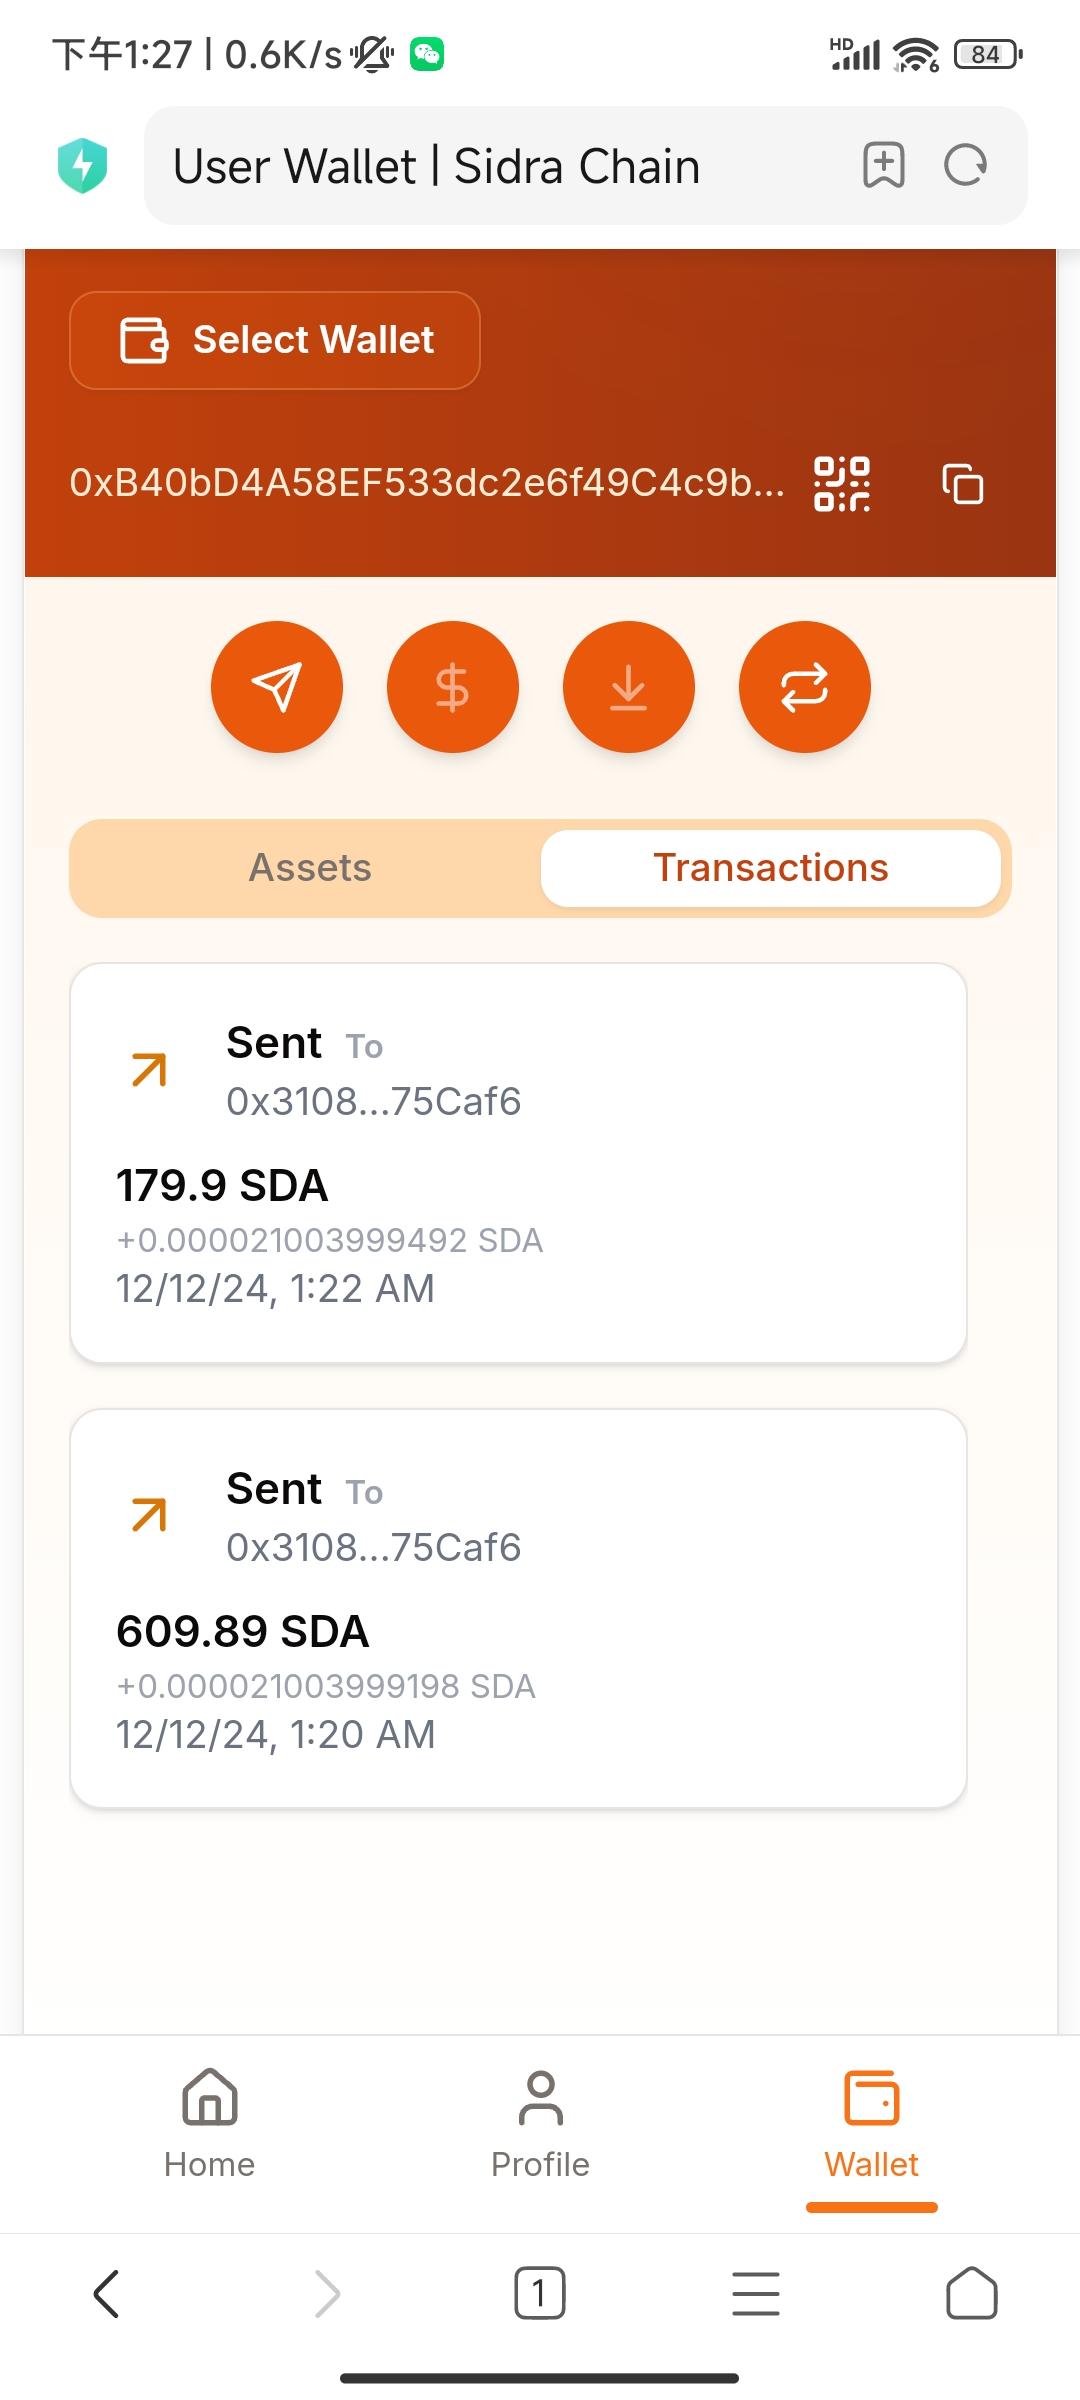Switch to the Assets tab
1080x2400 pixels.
310,868
